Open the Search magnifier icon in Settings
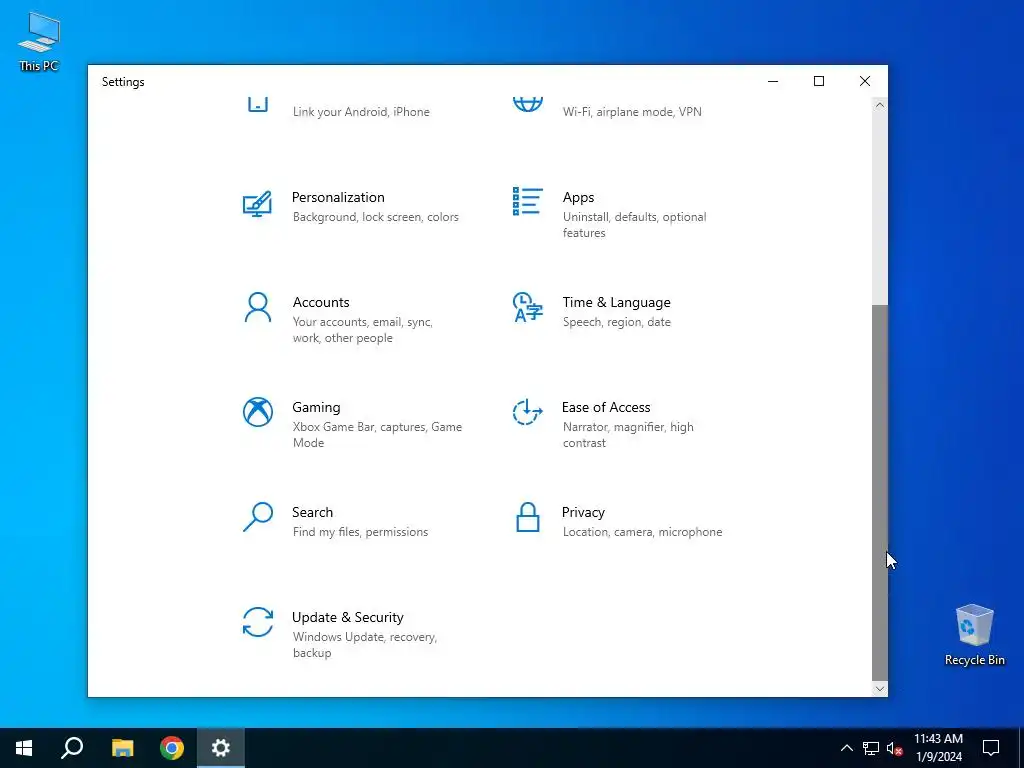Image resolution: width=1024 pixels, height=768 pixels. click(257, 517)
